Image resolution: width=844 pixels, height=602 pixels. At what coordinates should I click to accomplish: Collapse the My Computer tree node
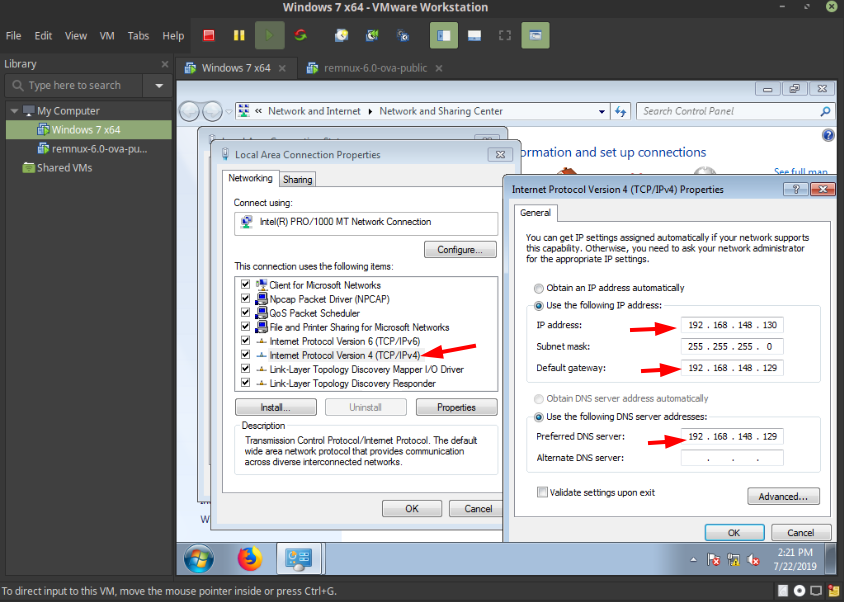14,111
